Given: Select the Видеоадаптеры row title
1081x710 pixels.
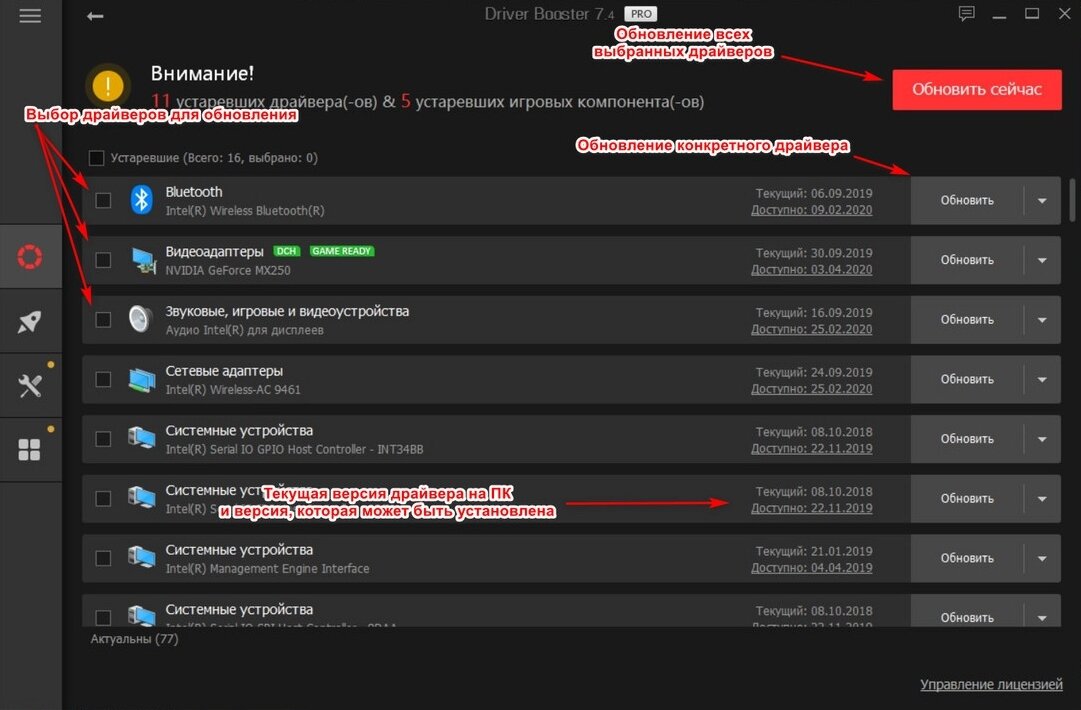Looking at the screenshot, I should tap(214, 252).
